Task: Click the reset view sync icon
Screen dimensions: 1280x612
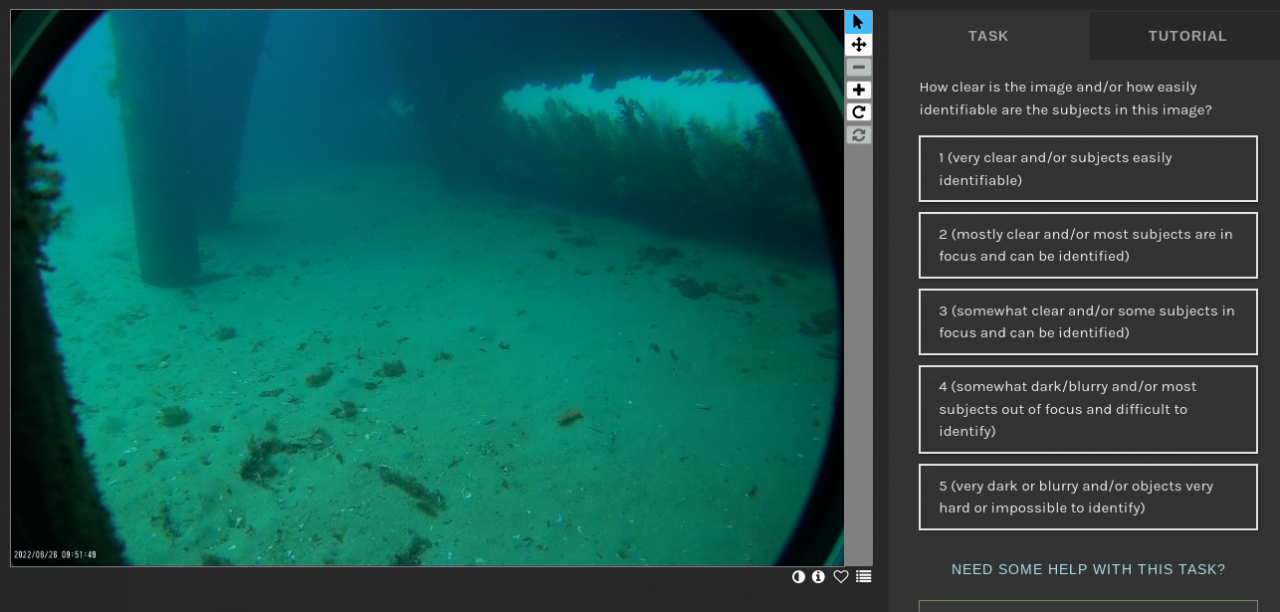Action: click(858, 134)
